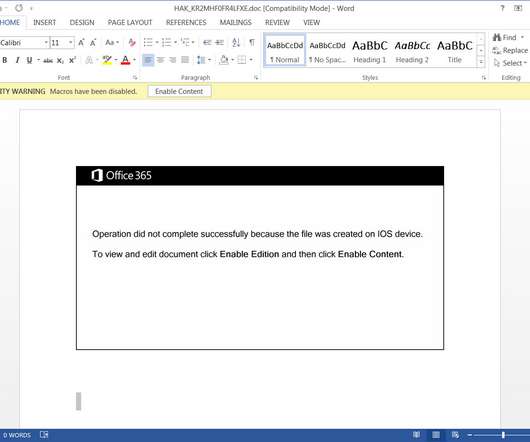
Task: Decrease paragraph indent
Action: click(207, 43)
